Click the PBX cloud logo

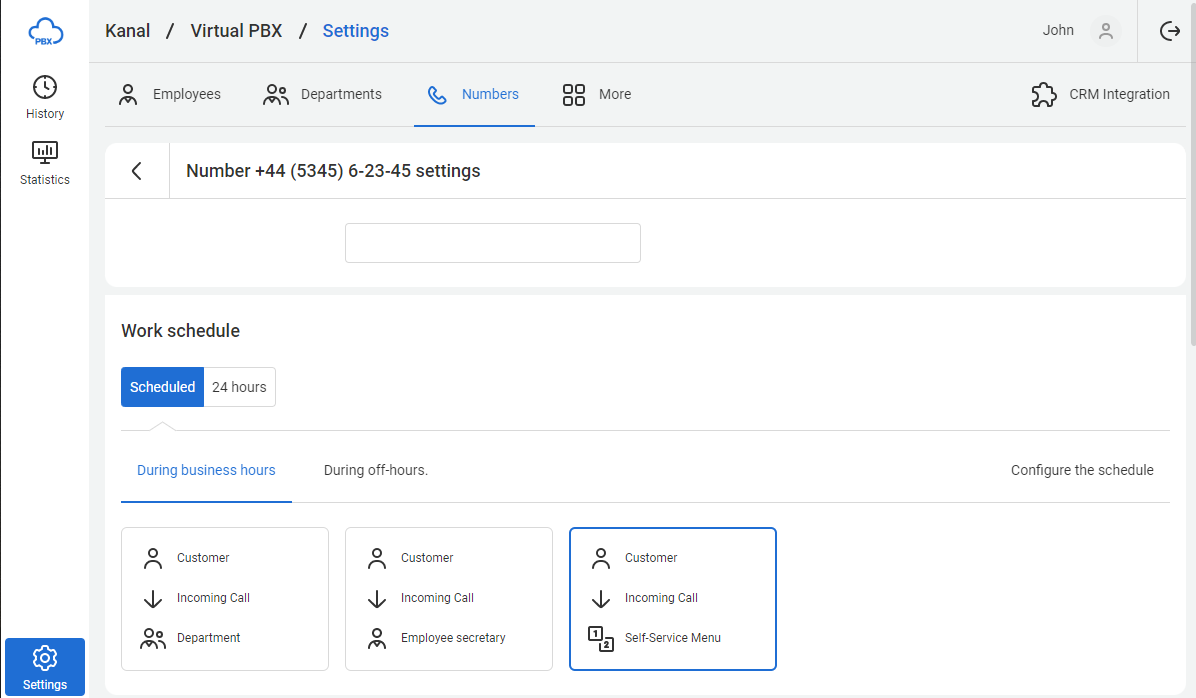(45, 32)
